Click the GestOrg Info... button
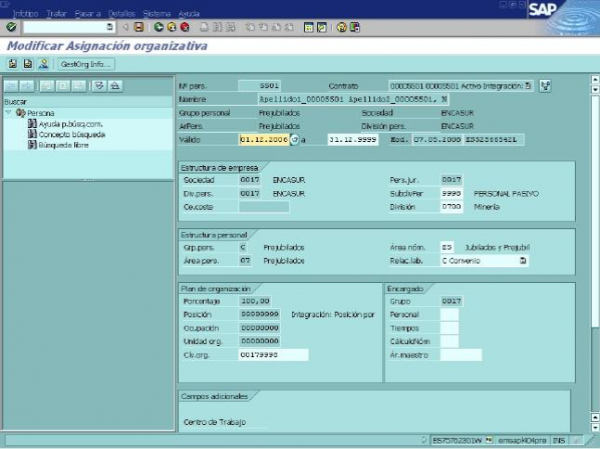The height and width of the screenshot is (449, 600). point(85,64)
